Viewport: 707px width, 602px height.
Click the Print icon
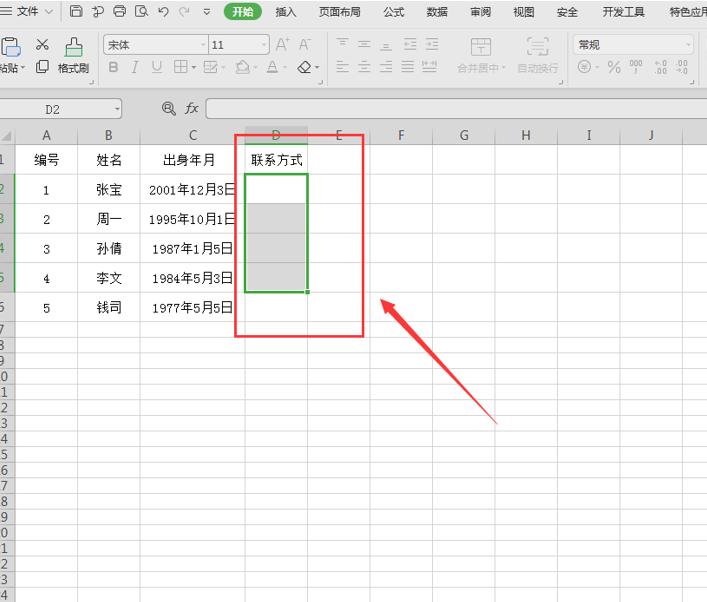(119, 11)
